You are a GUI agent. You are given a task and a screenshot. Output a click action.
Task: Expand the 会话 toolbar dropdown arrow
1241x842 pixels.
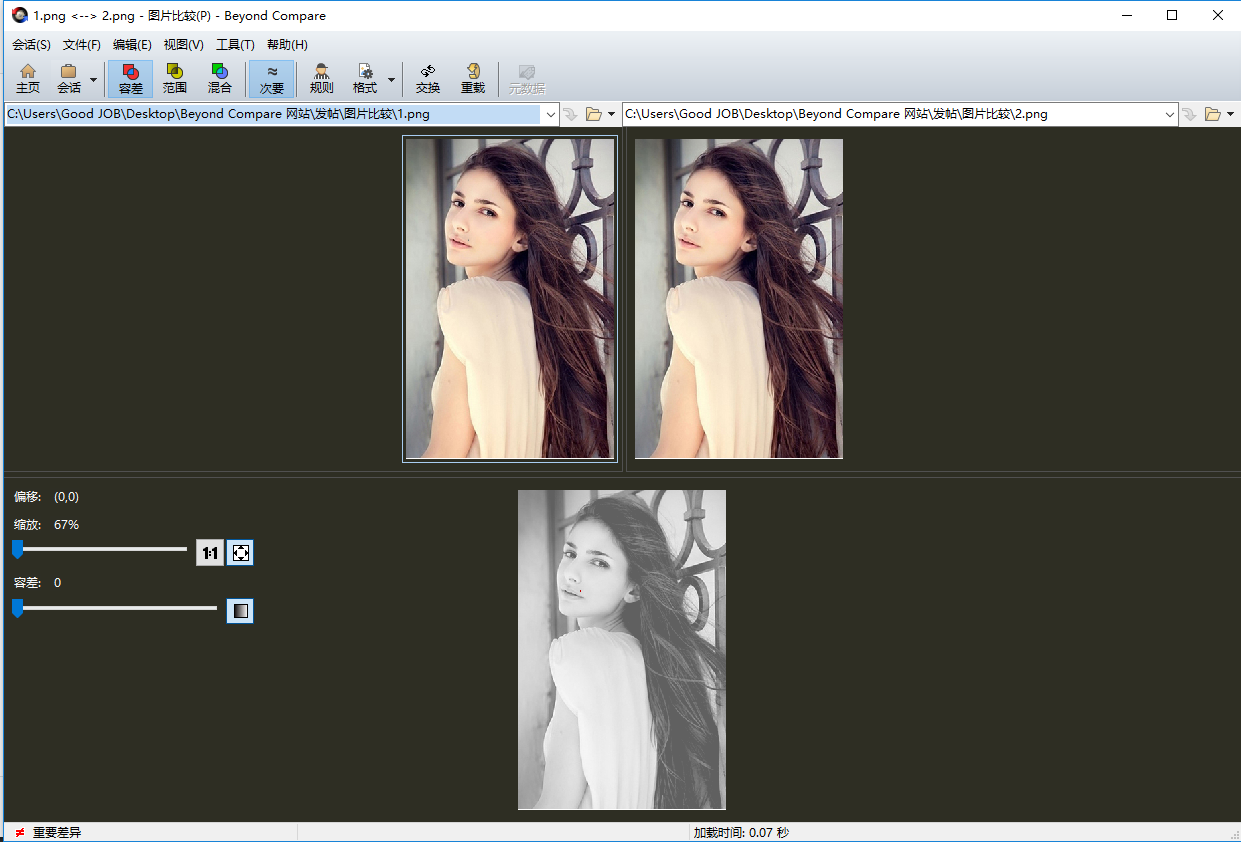93,79
